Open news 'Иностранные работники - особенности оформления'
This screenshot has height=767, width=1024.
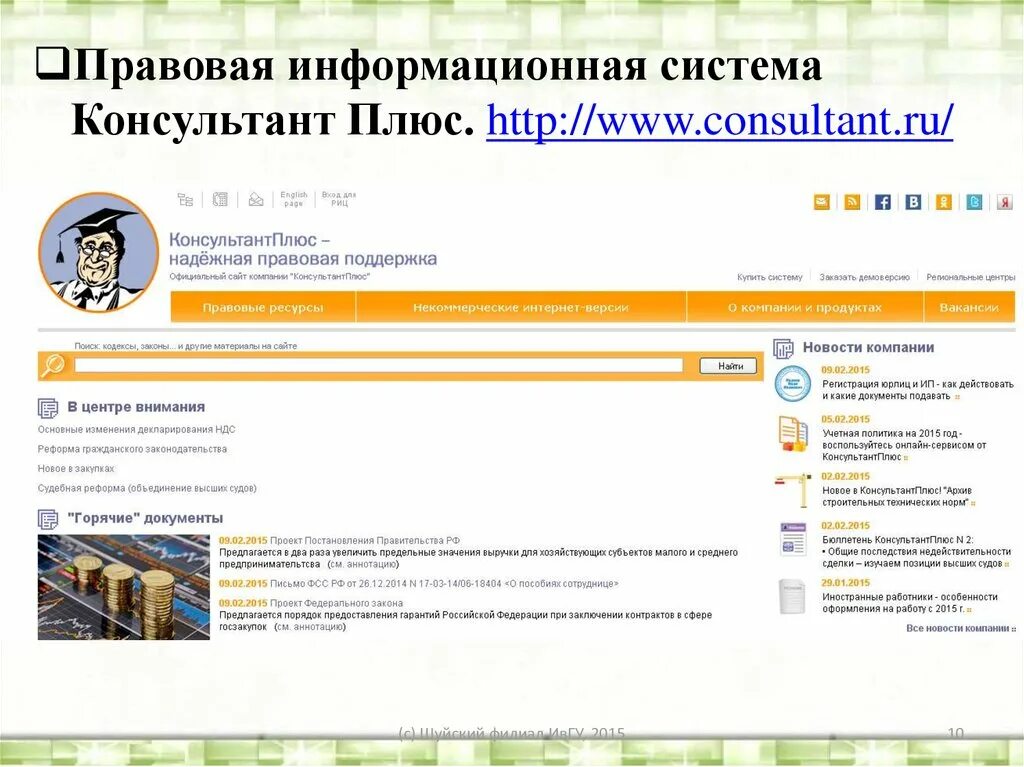coord(910,602)
